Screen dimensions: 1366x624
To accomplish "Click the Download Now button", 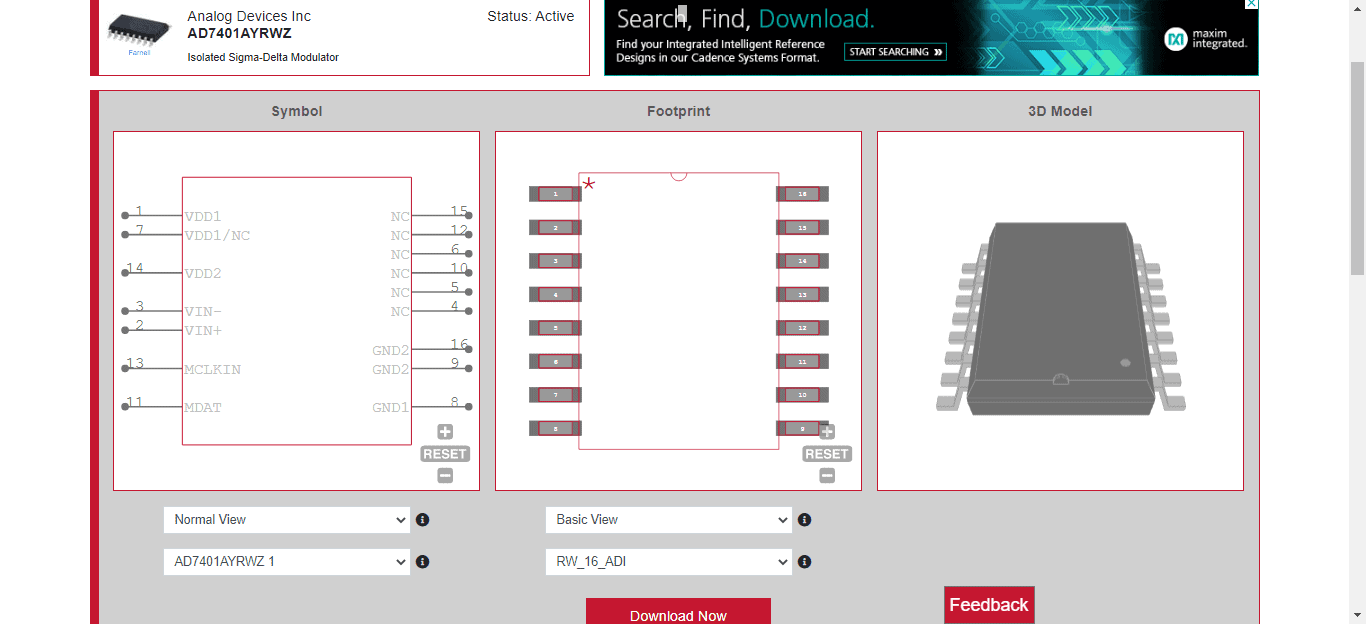I will 678,612.
